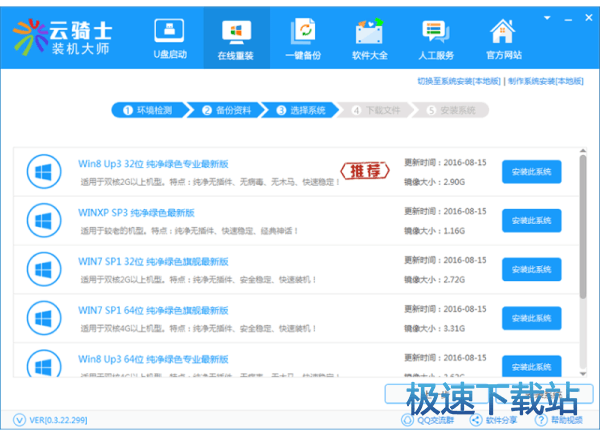
Task: Click 镜像大小：1.16G text
Action: [434, 231]
